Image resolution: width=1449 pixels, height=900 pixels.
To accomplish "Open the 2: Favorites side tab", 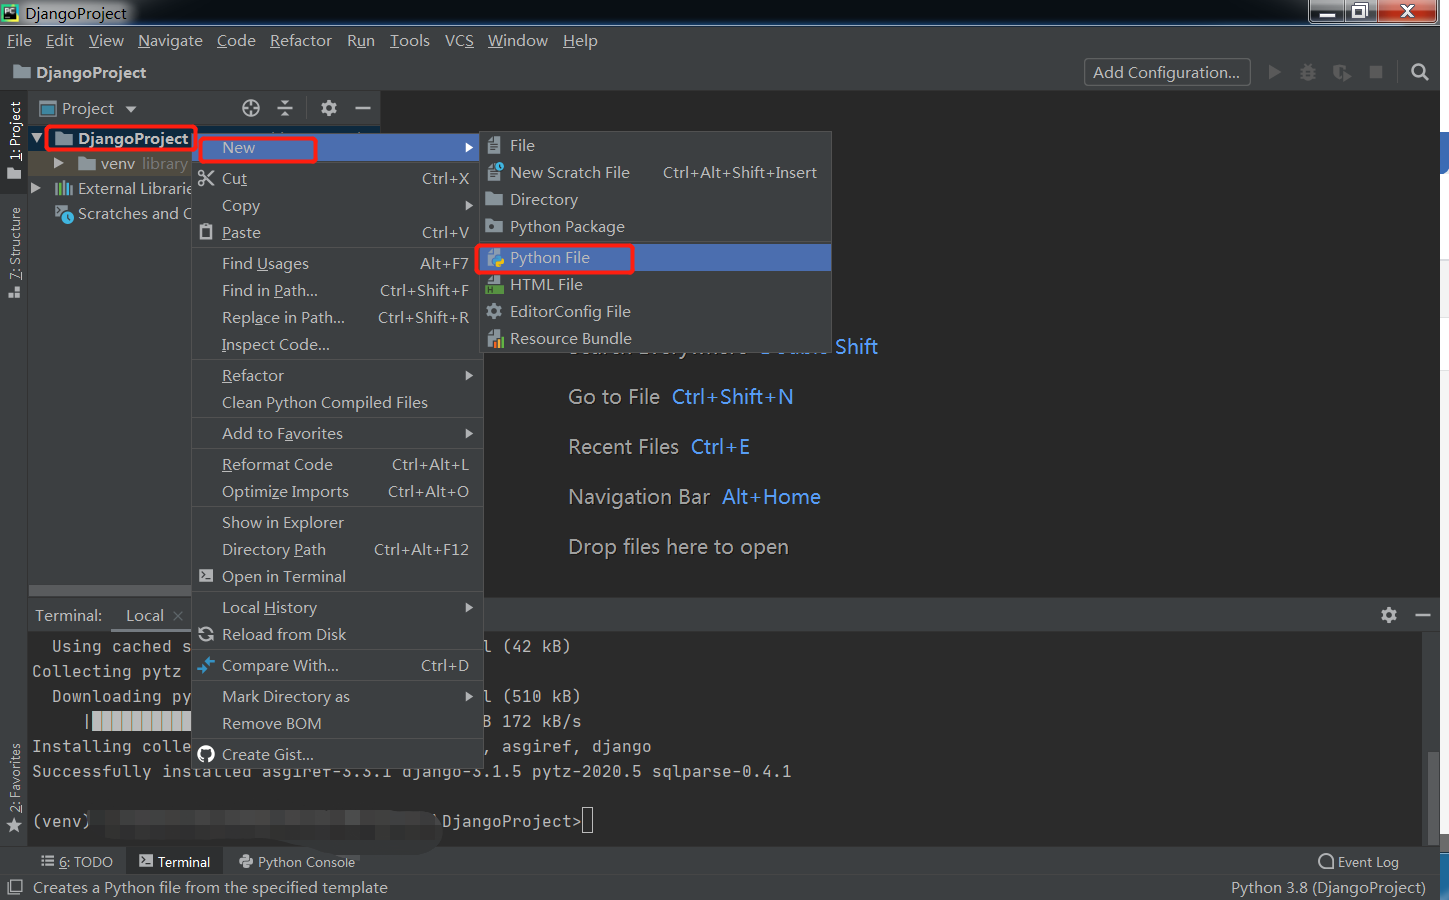I will coord(14,788).
